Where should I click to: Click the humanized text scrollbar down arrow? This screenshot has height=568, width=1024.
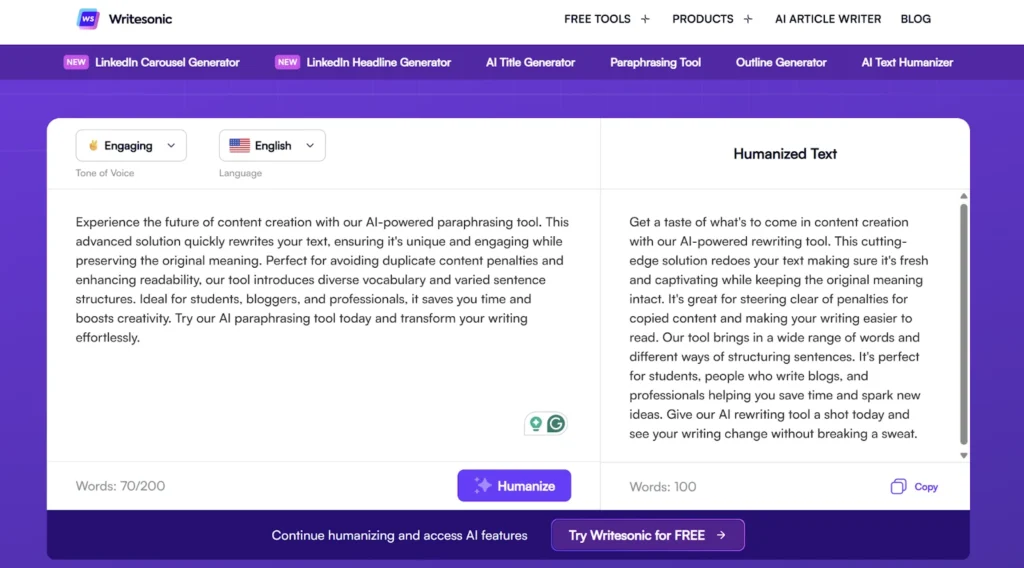pos(963,456)
